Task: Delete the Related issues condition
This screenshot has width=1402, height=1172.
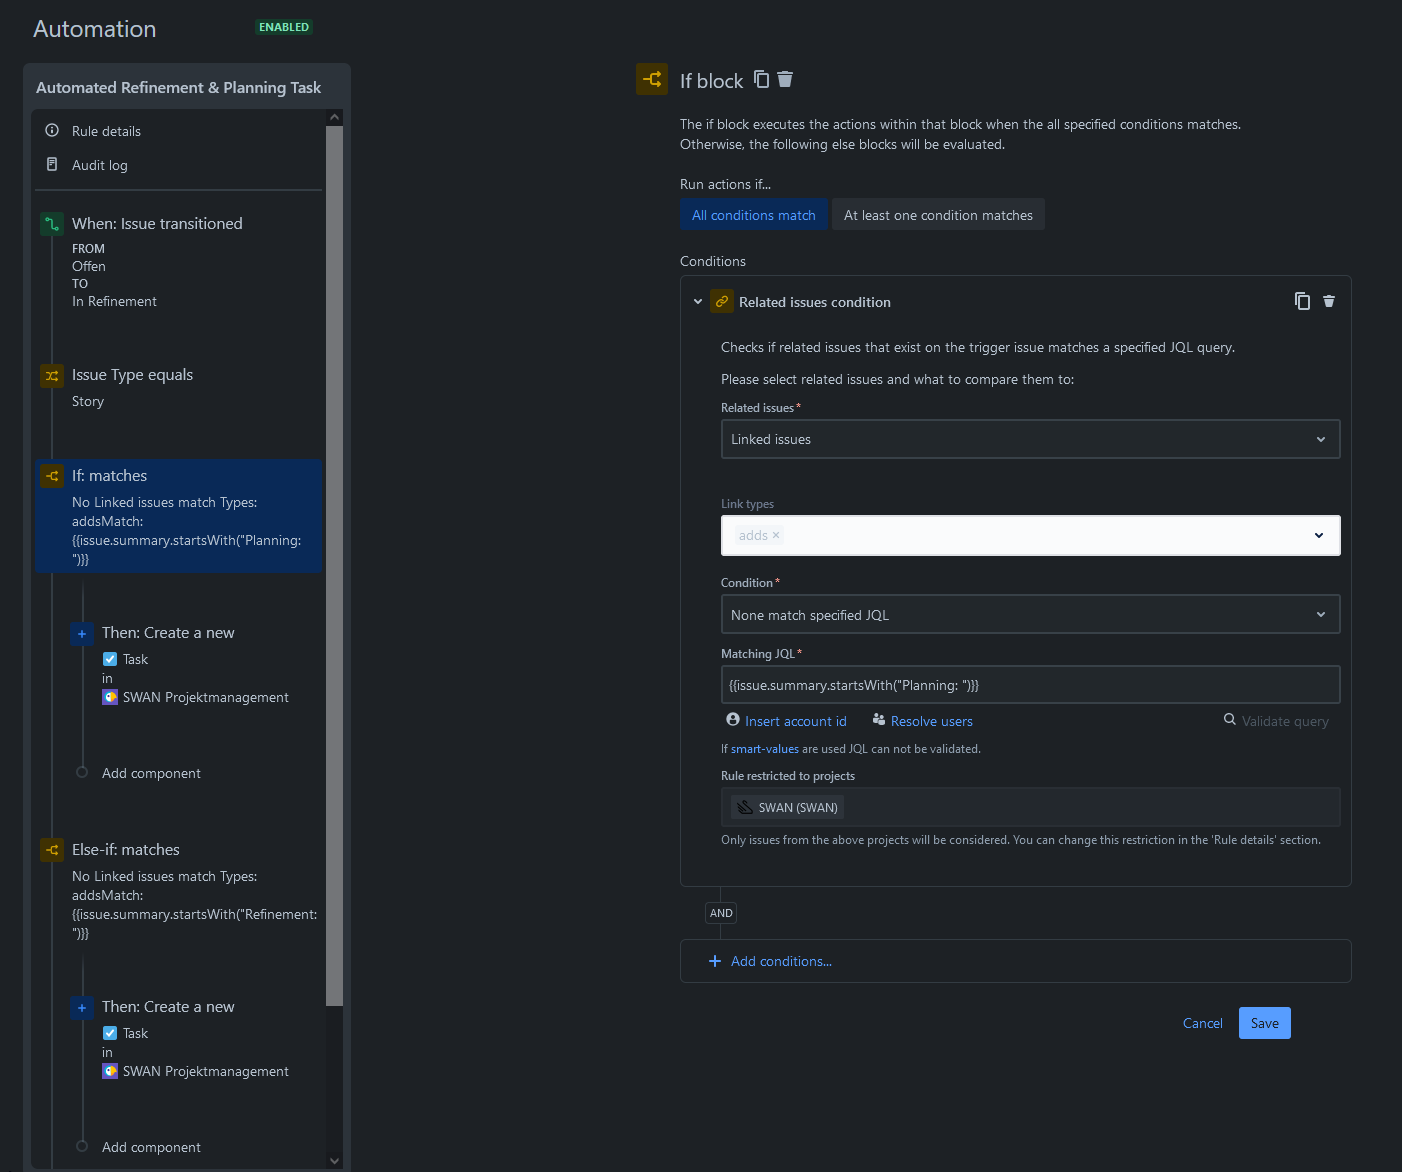Action: tap(1329, 301)
